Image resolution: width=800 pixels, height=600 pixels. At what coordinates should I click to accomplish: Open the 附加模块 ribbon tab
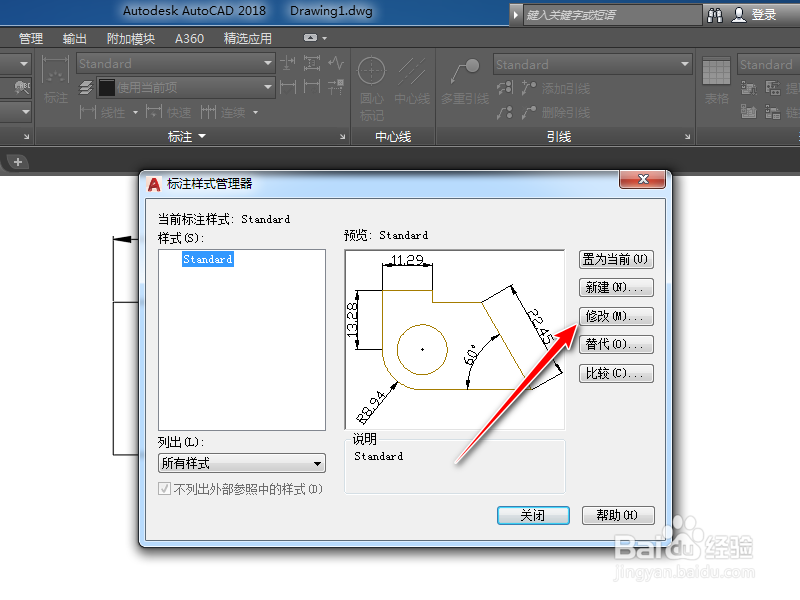[x=131, y=39]
